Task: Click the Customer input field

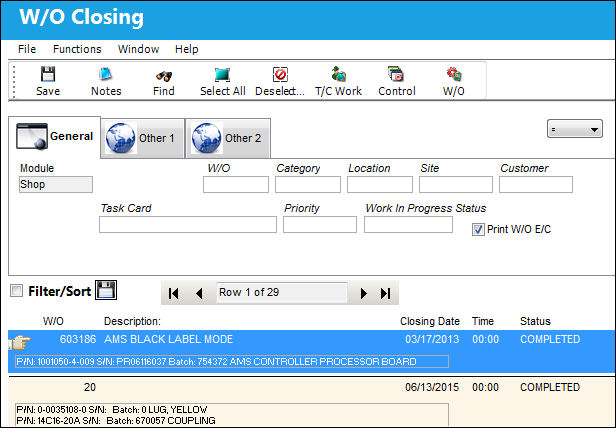Action: [536, 184]
